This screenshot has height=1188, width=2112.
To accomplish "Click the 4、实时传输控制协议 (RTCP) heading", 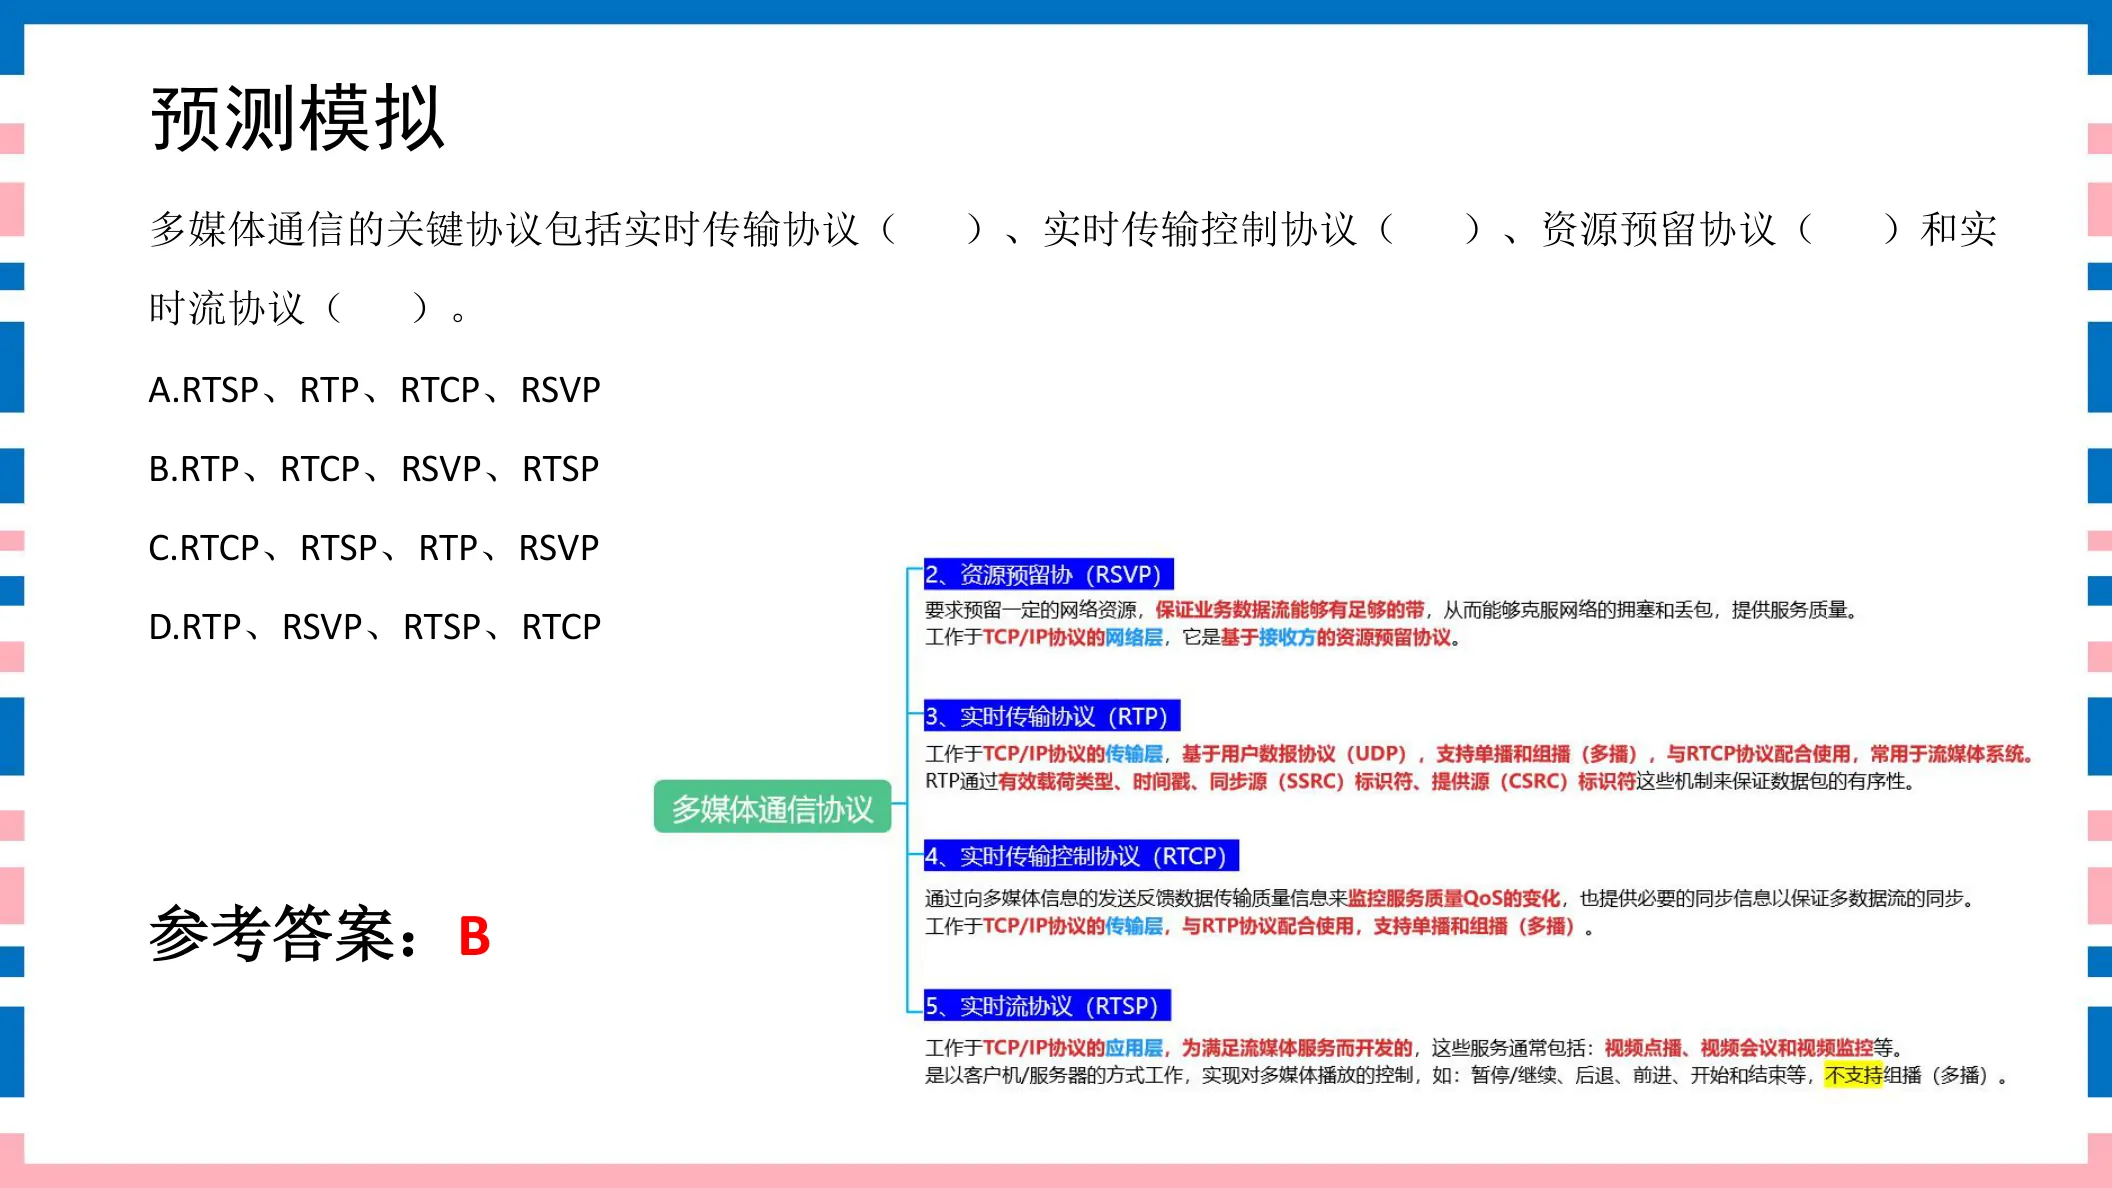I will tap(1081, 856).
